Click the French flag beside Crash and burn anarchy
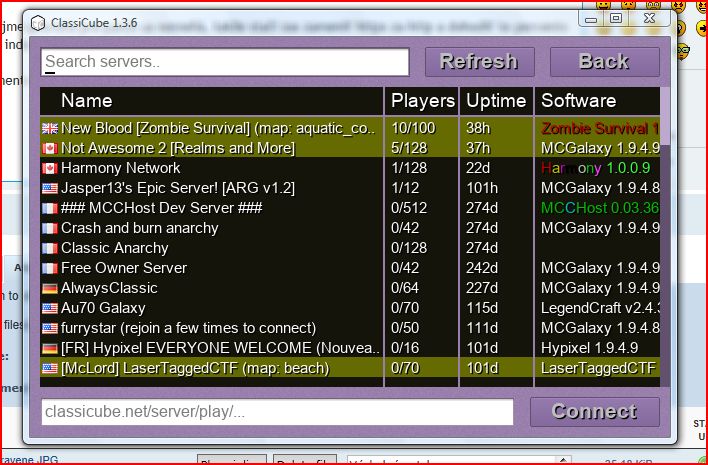Viewport: 708px width, 465px height. point(50,228)
